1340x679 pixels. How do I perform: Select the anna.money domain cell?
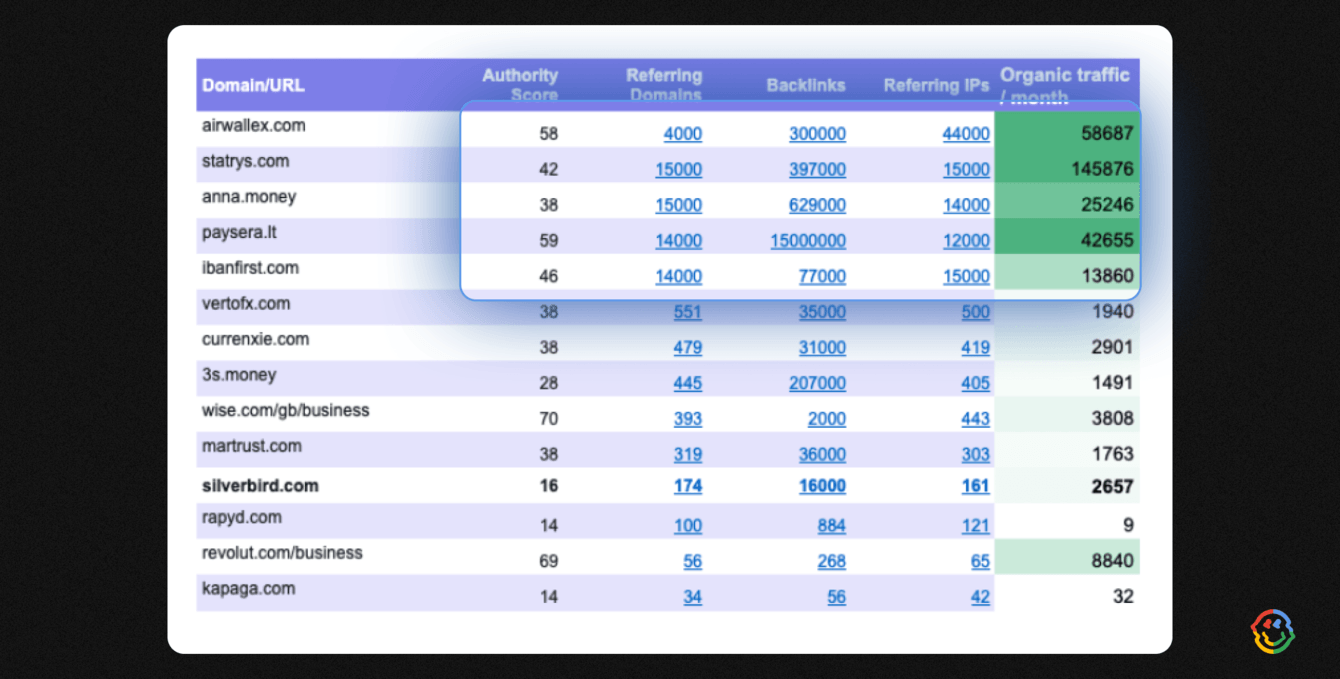coord(249,197)
